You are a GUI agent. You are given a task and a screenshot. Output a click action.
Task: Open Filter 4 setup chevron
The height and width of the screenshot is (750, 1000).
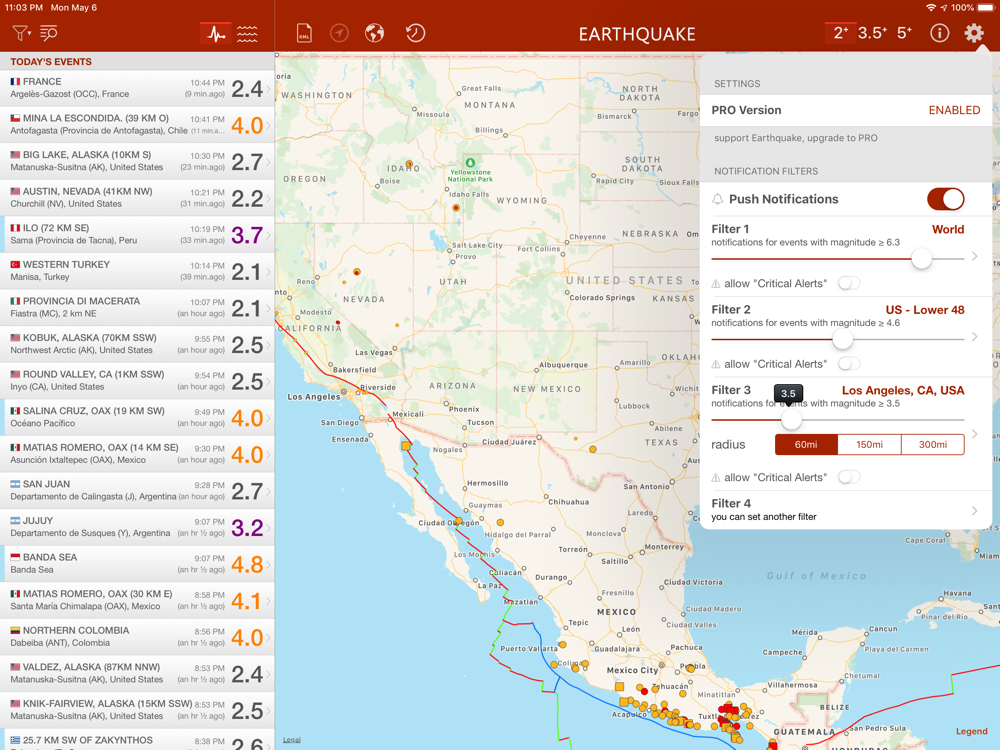pos(974,510)
